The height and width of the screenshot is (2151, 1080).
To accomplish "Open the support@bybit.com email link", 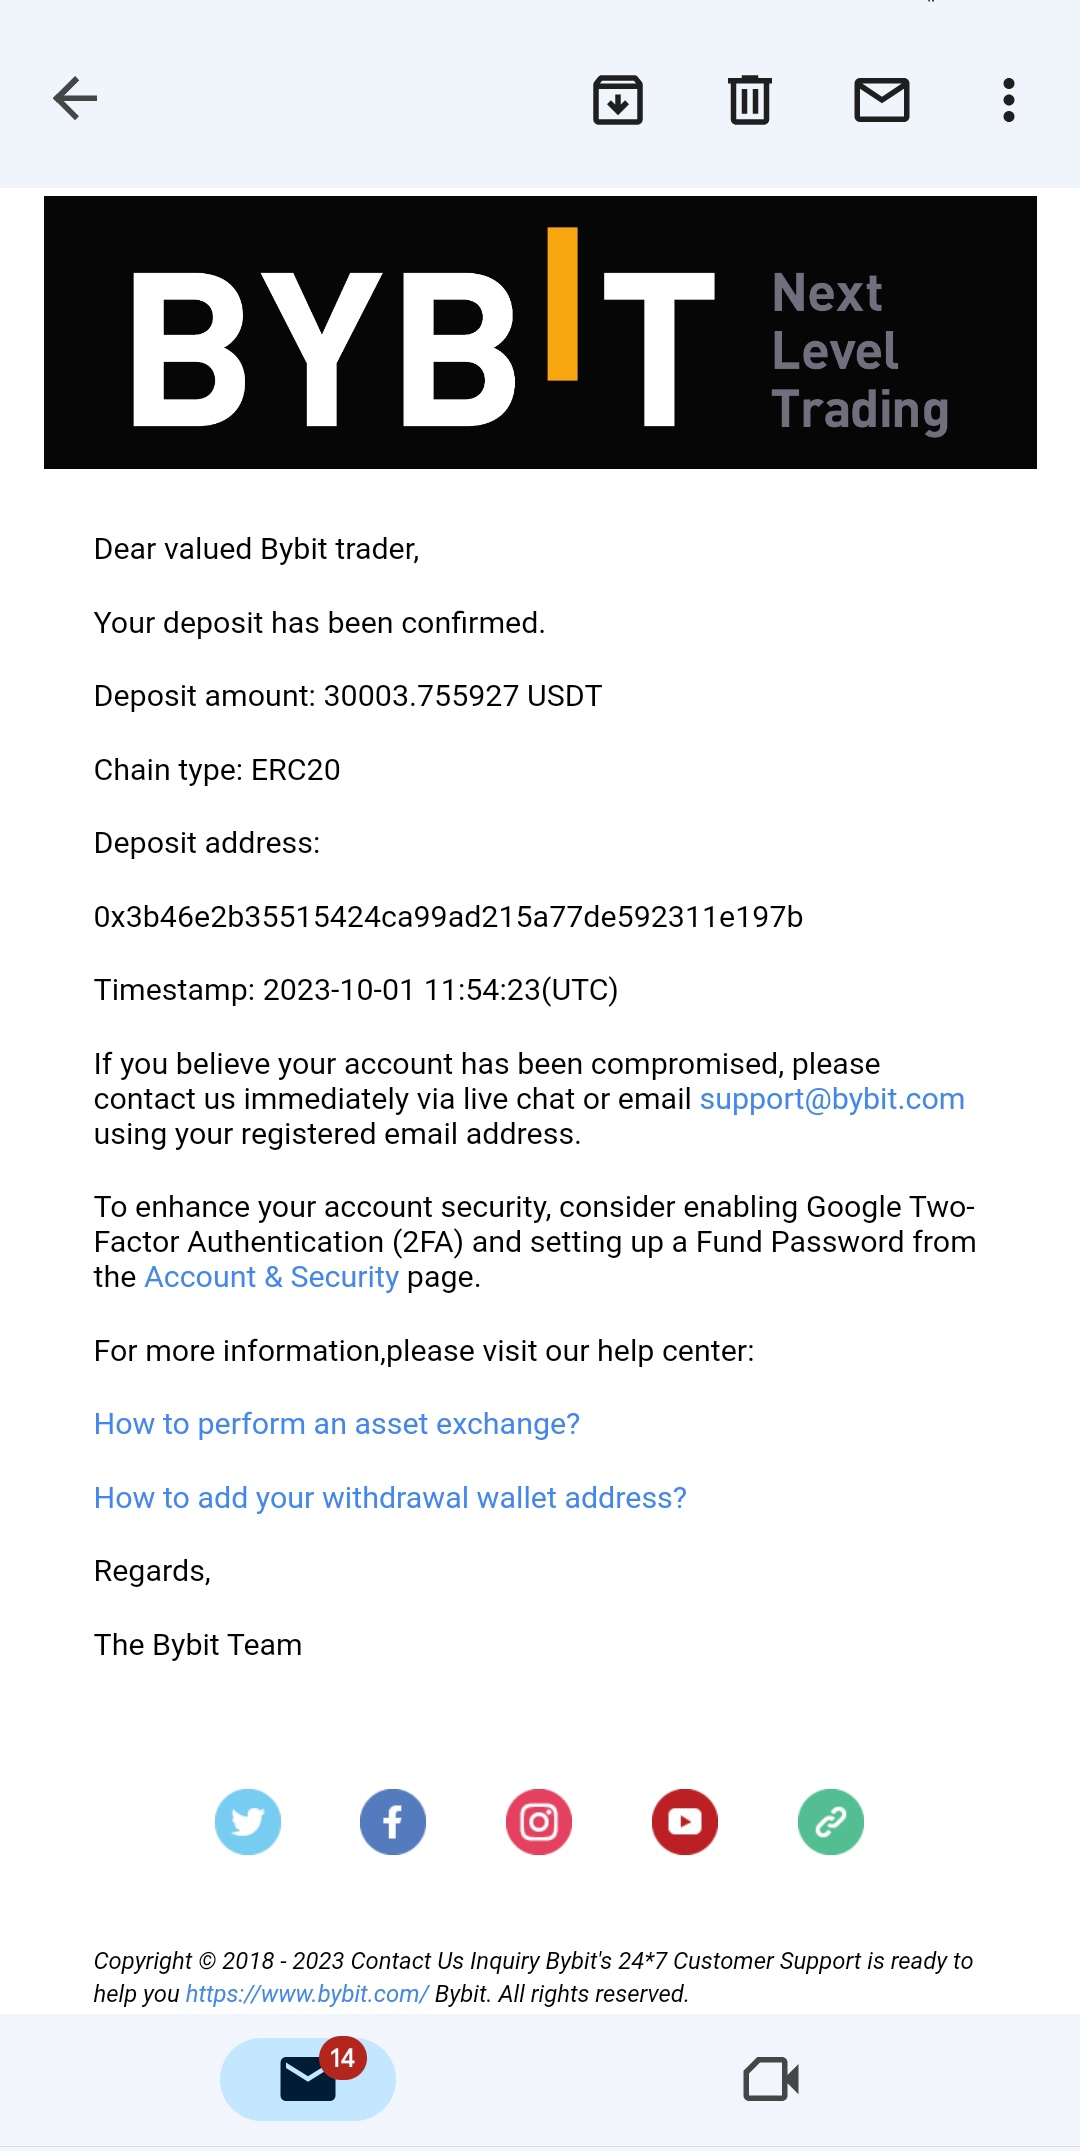I will click(x=832, y=1099).
